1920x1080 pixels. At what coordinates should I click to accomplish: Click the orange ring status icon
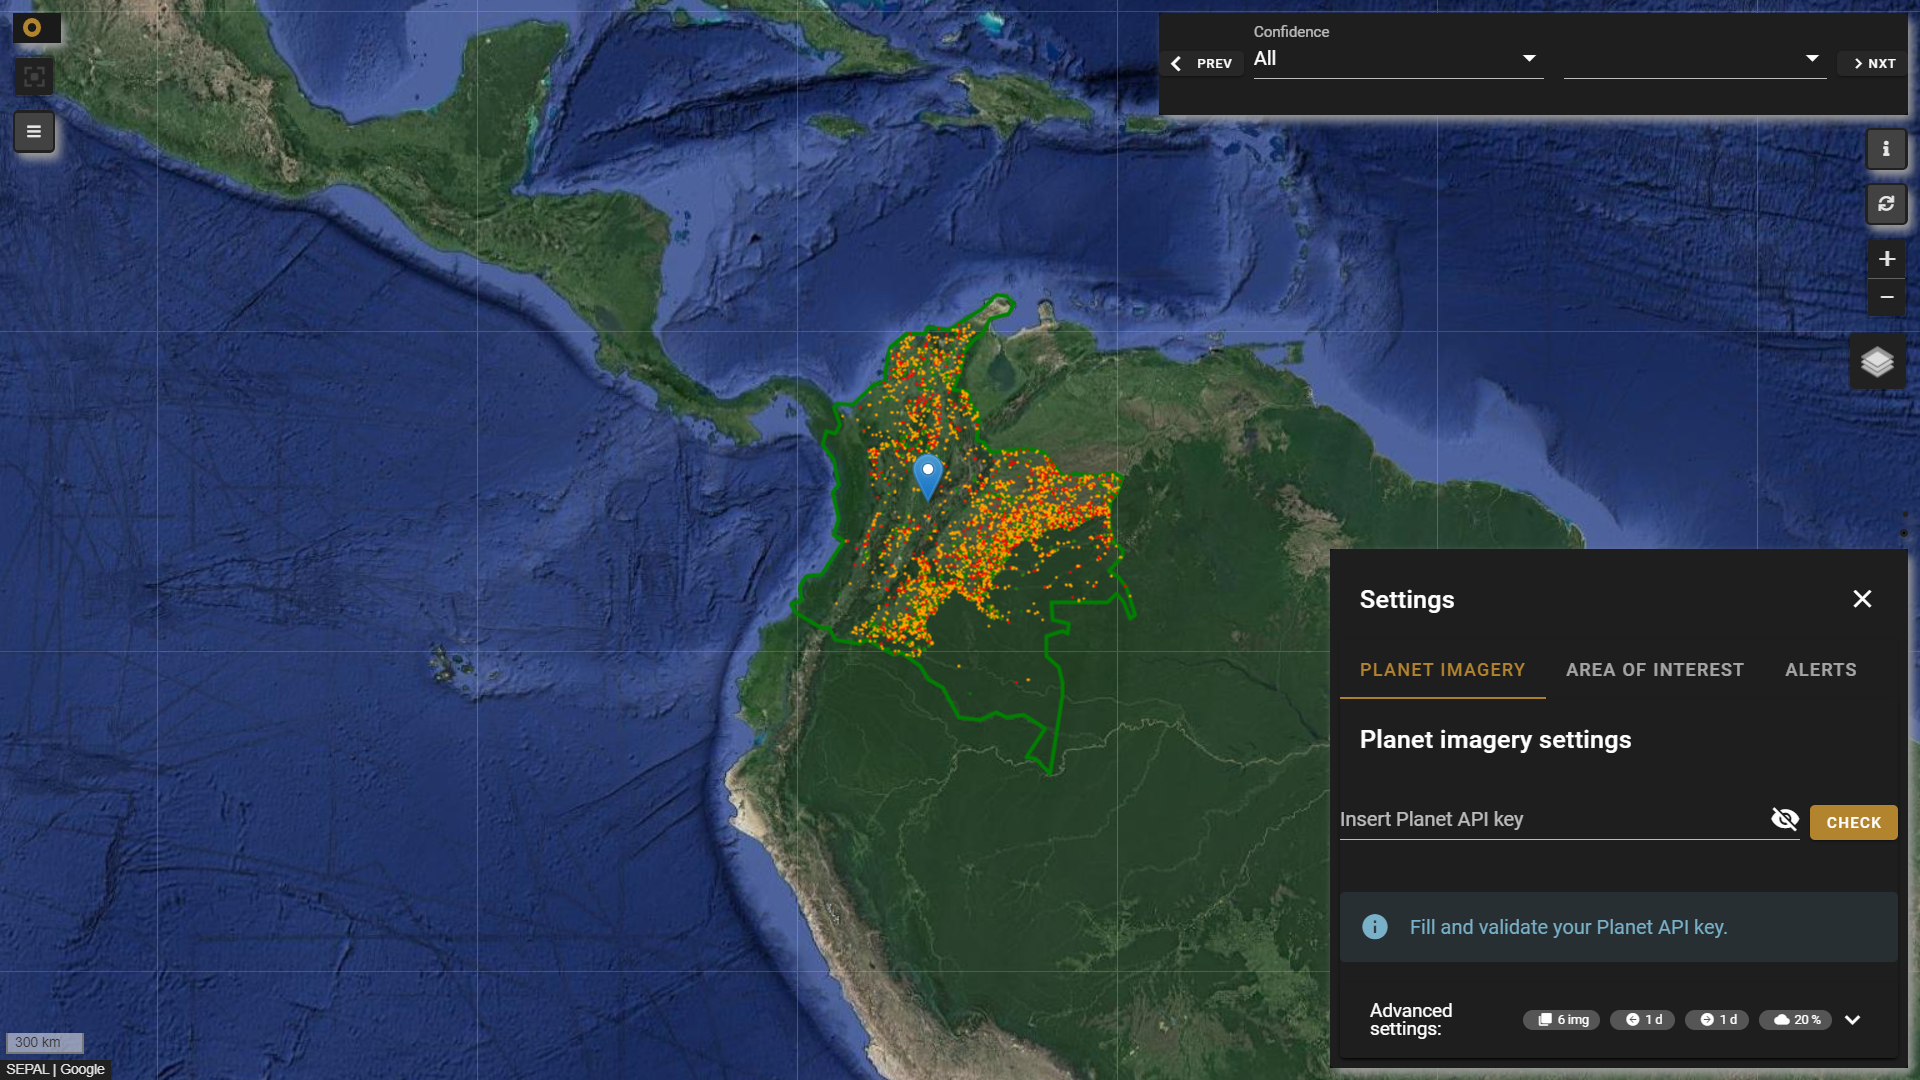click(x=33, y=28)
